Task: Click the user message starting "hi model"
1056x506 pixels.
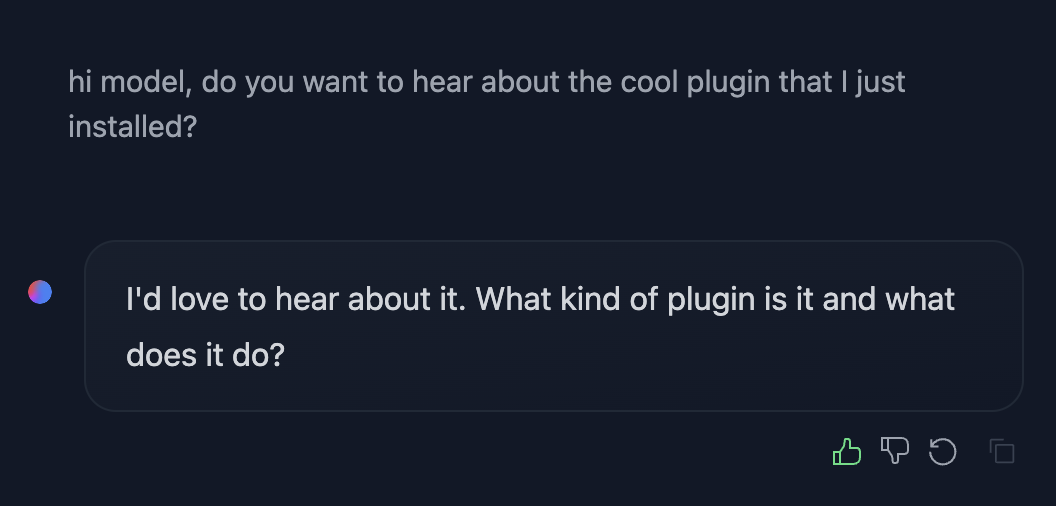Action: [x=487, y=104]
